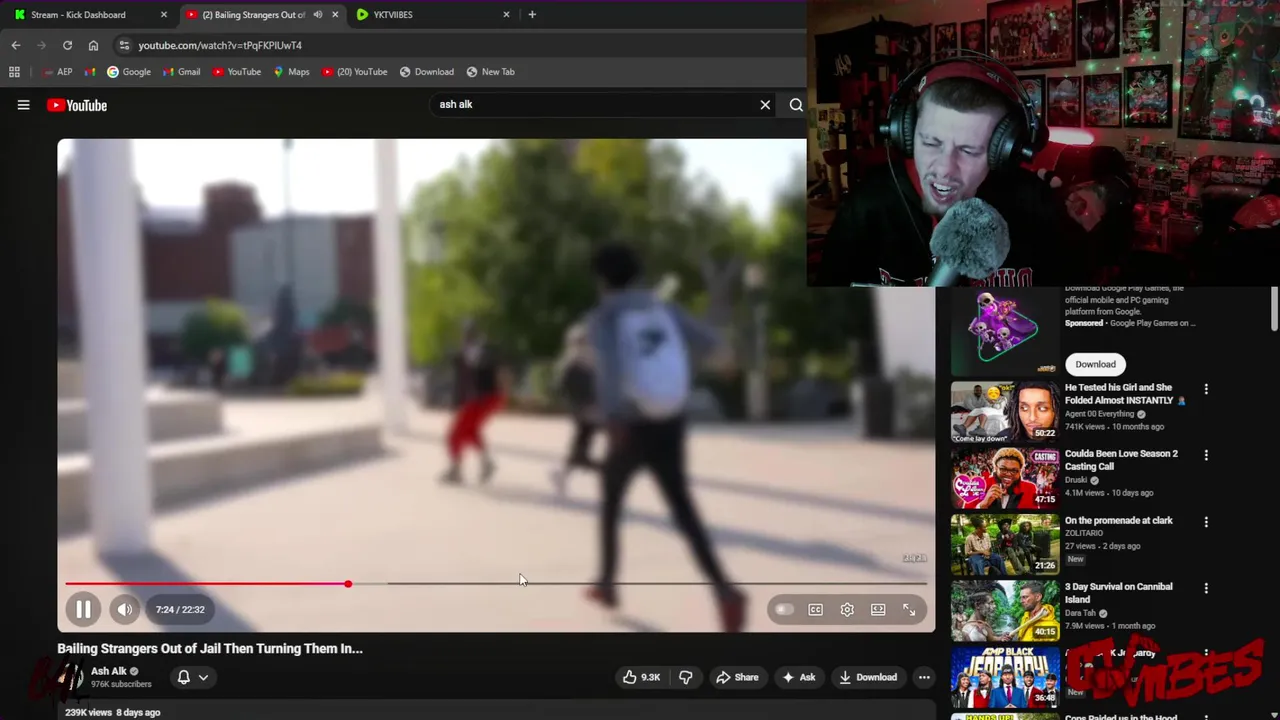
Task: Click the URL address bar
Action: pyautogui.click(x=460, y=45)
